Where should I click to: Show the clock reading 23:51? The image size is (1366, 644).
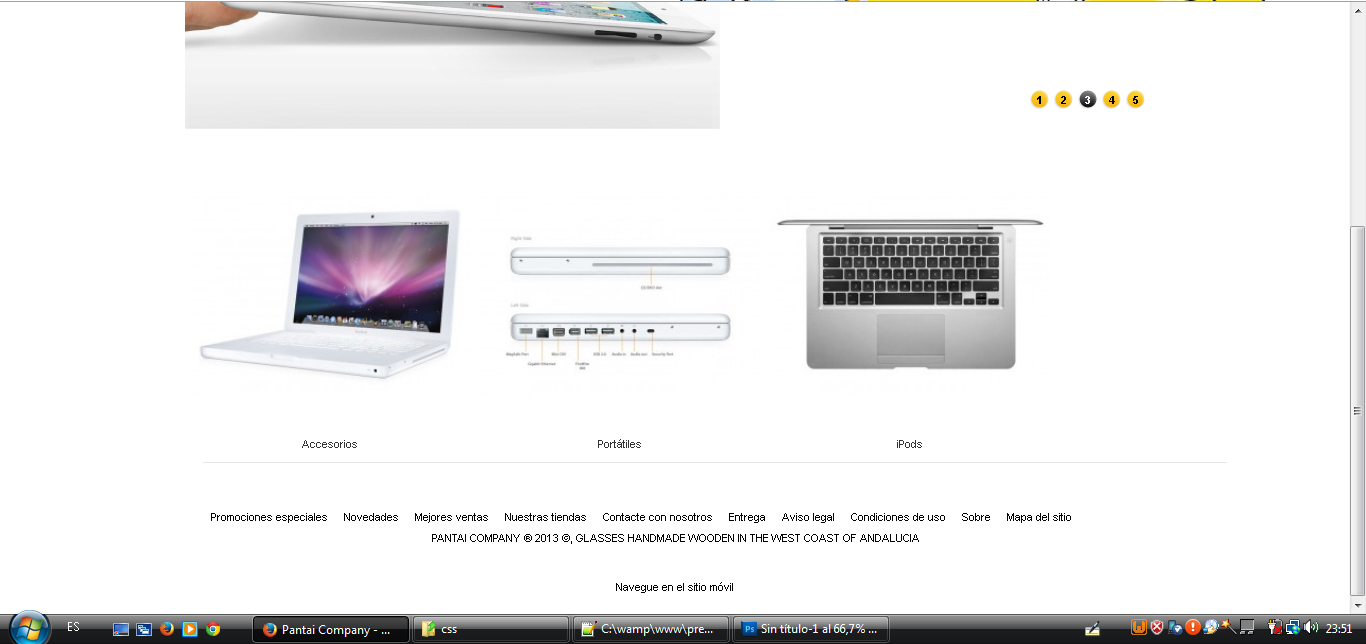tap(1339, 629)
